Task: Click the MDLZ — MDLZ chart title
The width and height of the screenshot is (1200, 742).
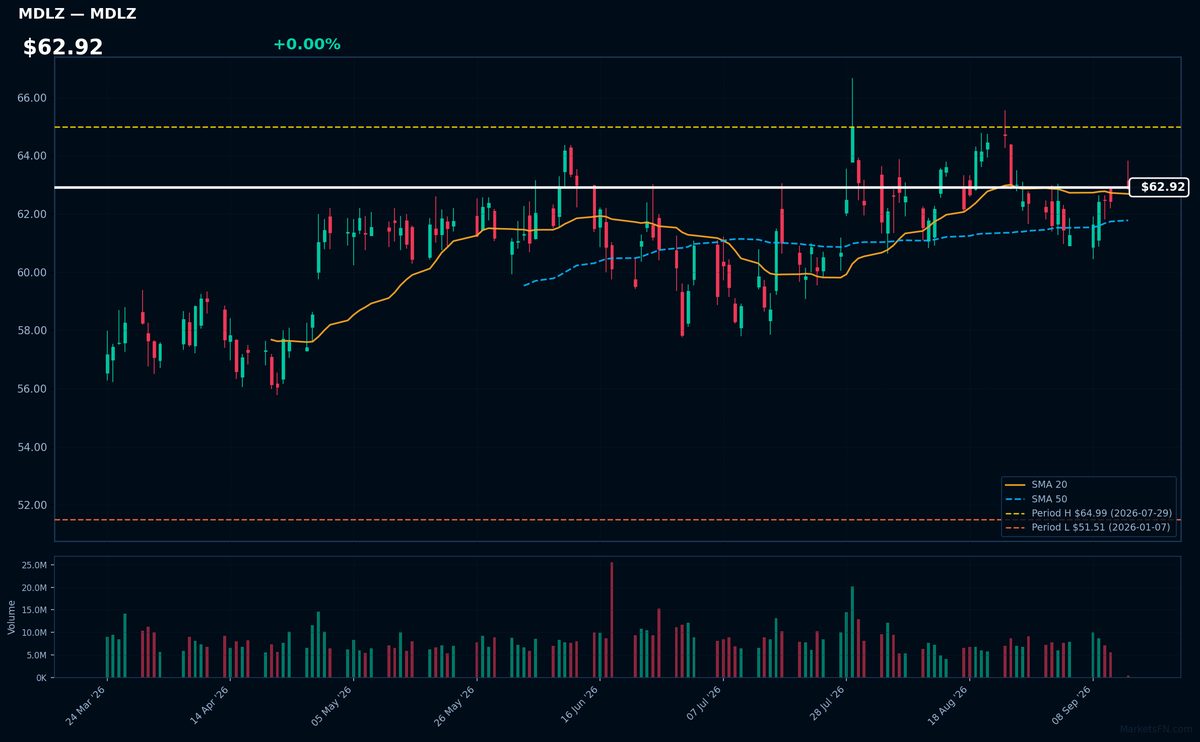Action: coord(77,14)
